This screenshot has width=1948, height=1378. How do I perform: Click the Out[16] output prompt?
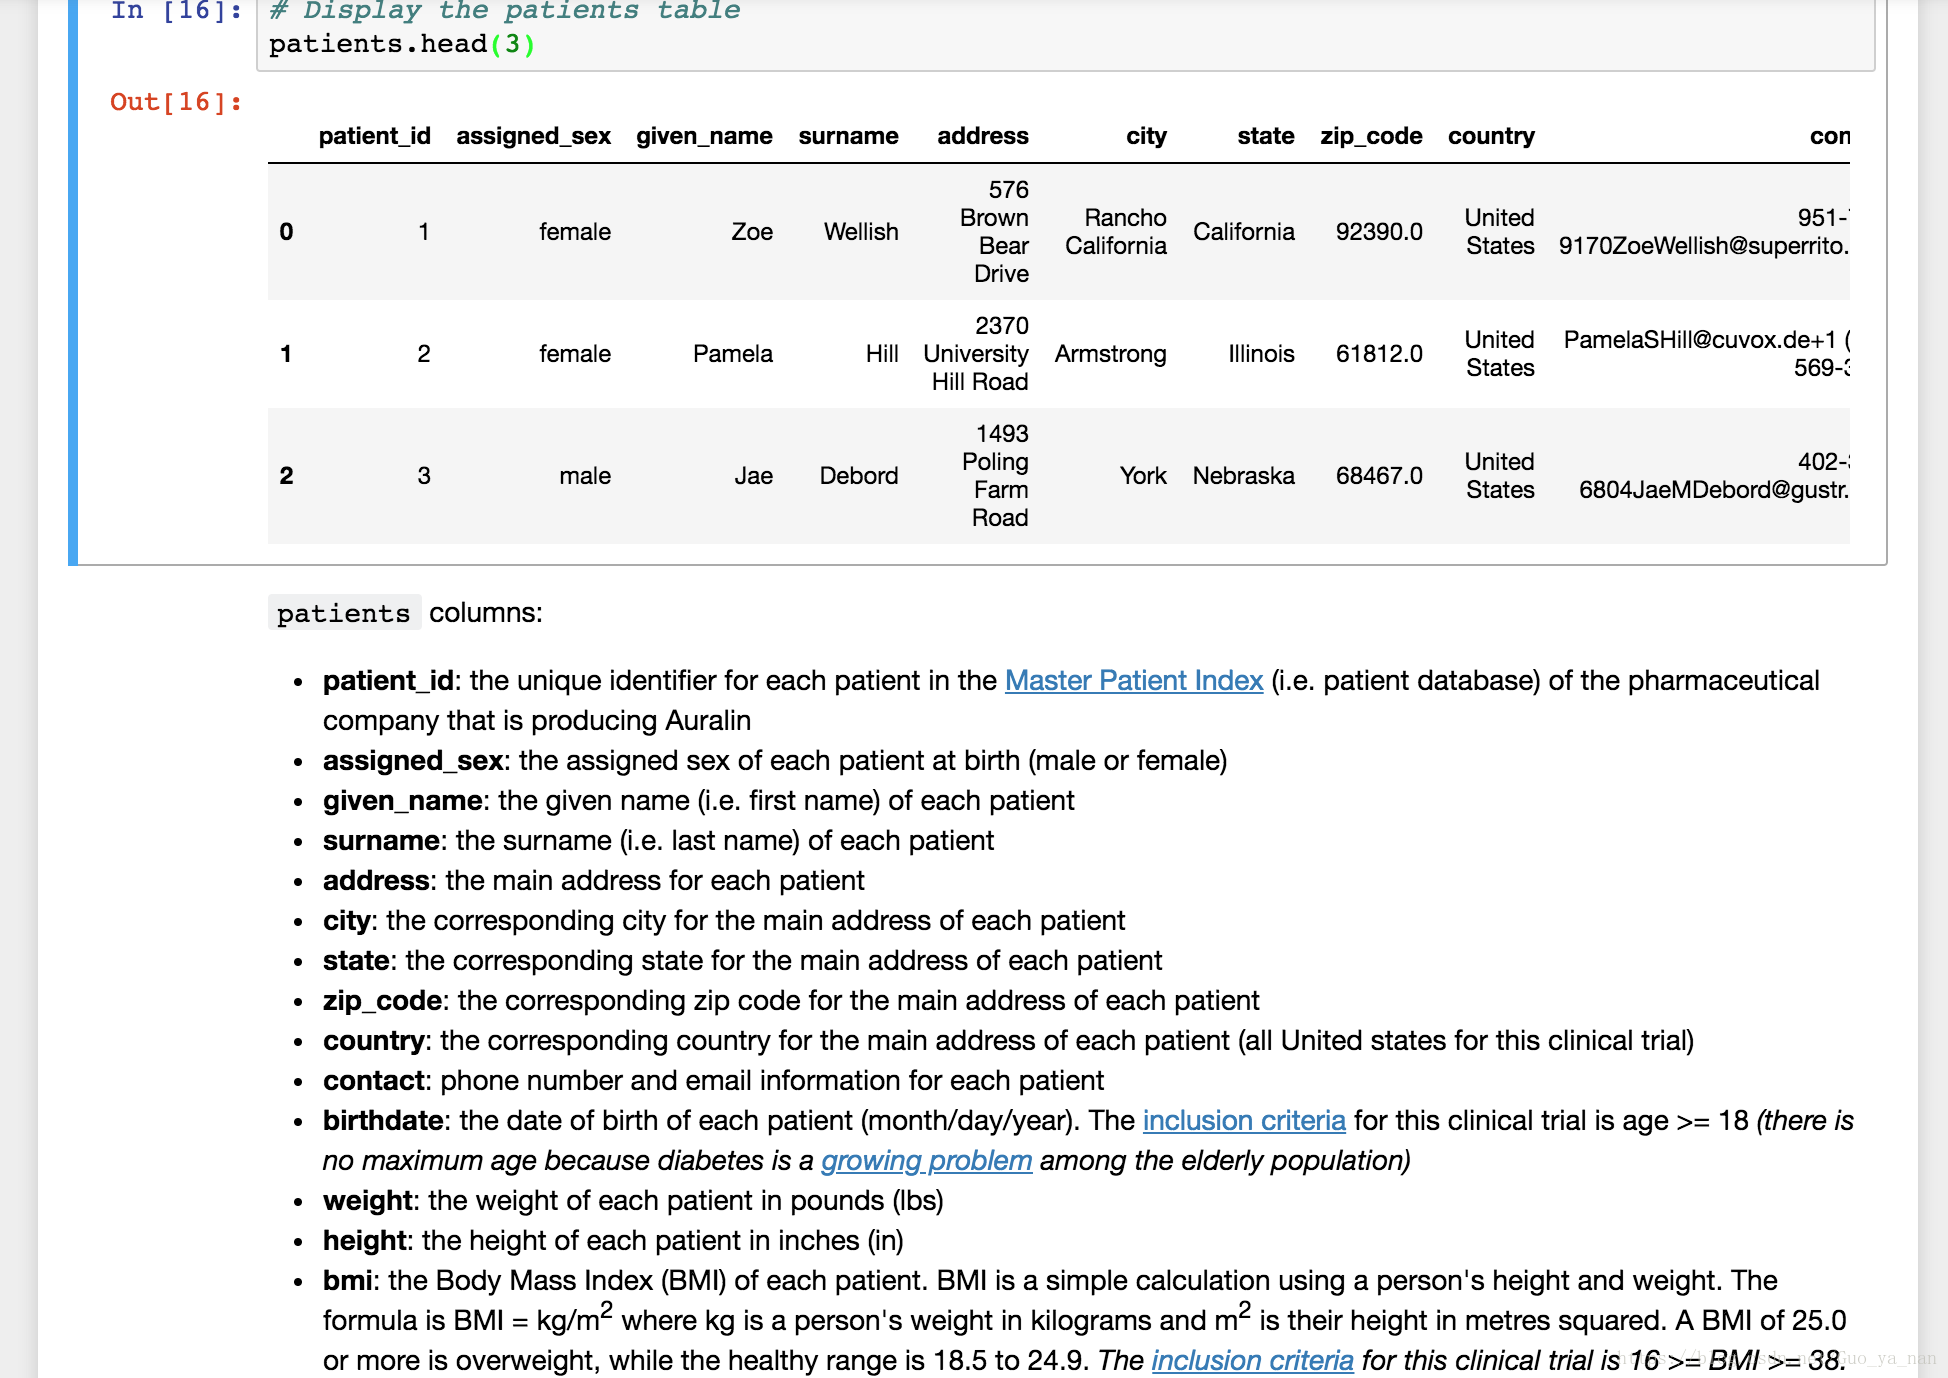(x=176, y=102)
